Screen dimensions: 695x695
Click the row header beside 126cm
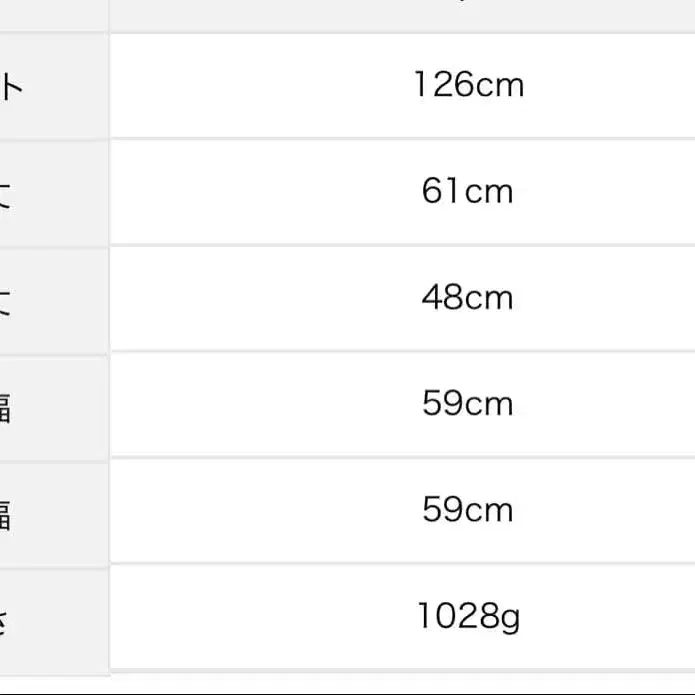coord(52,87)
